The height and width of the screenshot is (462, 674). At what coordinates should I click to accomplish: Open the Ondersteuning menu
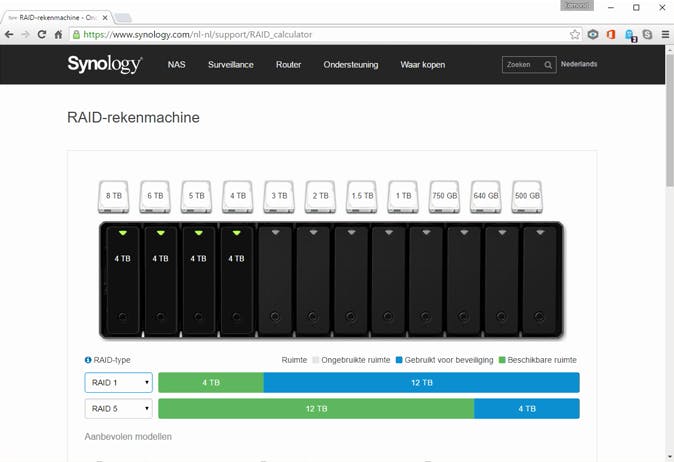tap(351, 64)
